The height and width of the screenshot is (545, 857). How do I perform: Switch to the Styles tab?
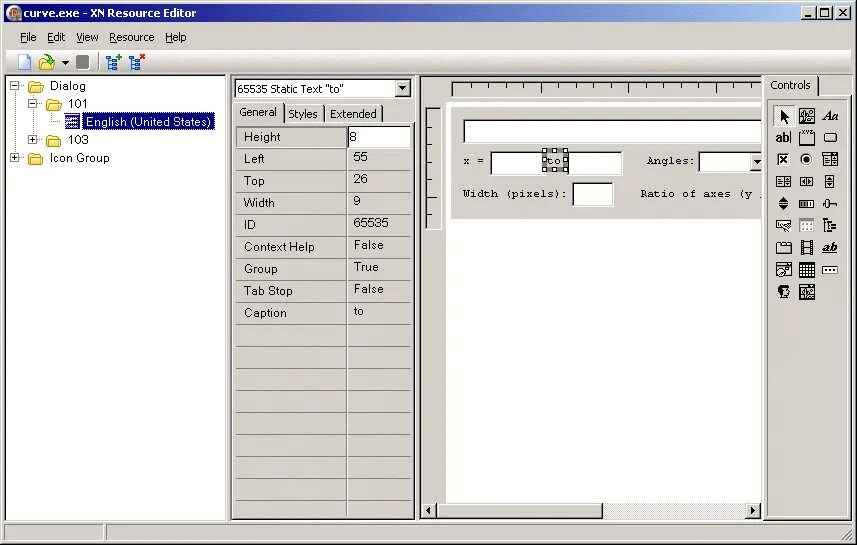coord(303,114)
